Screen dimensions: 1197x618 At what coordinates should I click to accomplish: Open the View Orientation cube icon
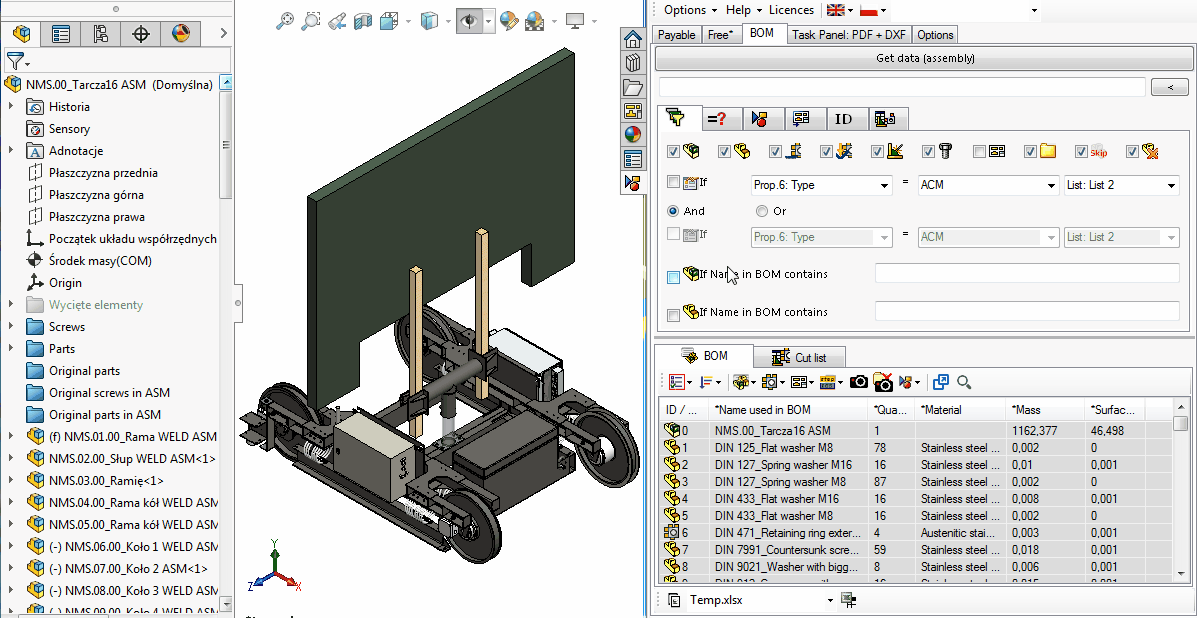(x=389, y=21)
